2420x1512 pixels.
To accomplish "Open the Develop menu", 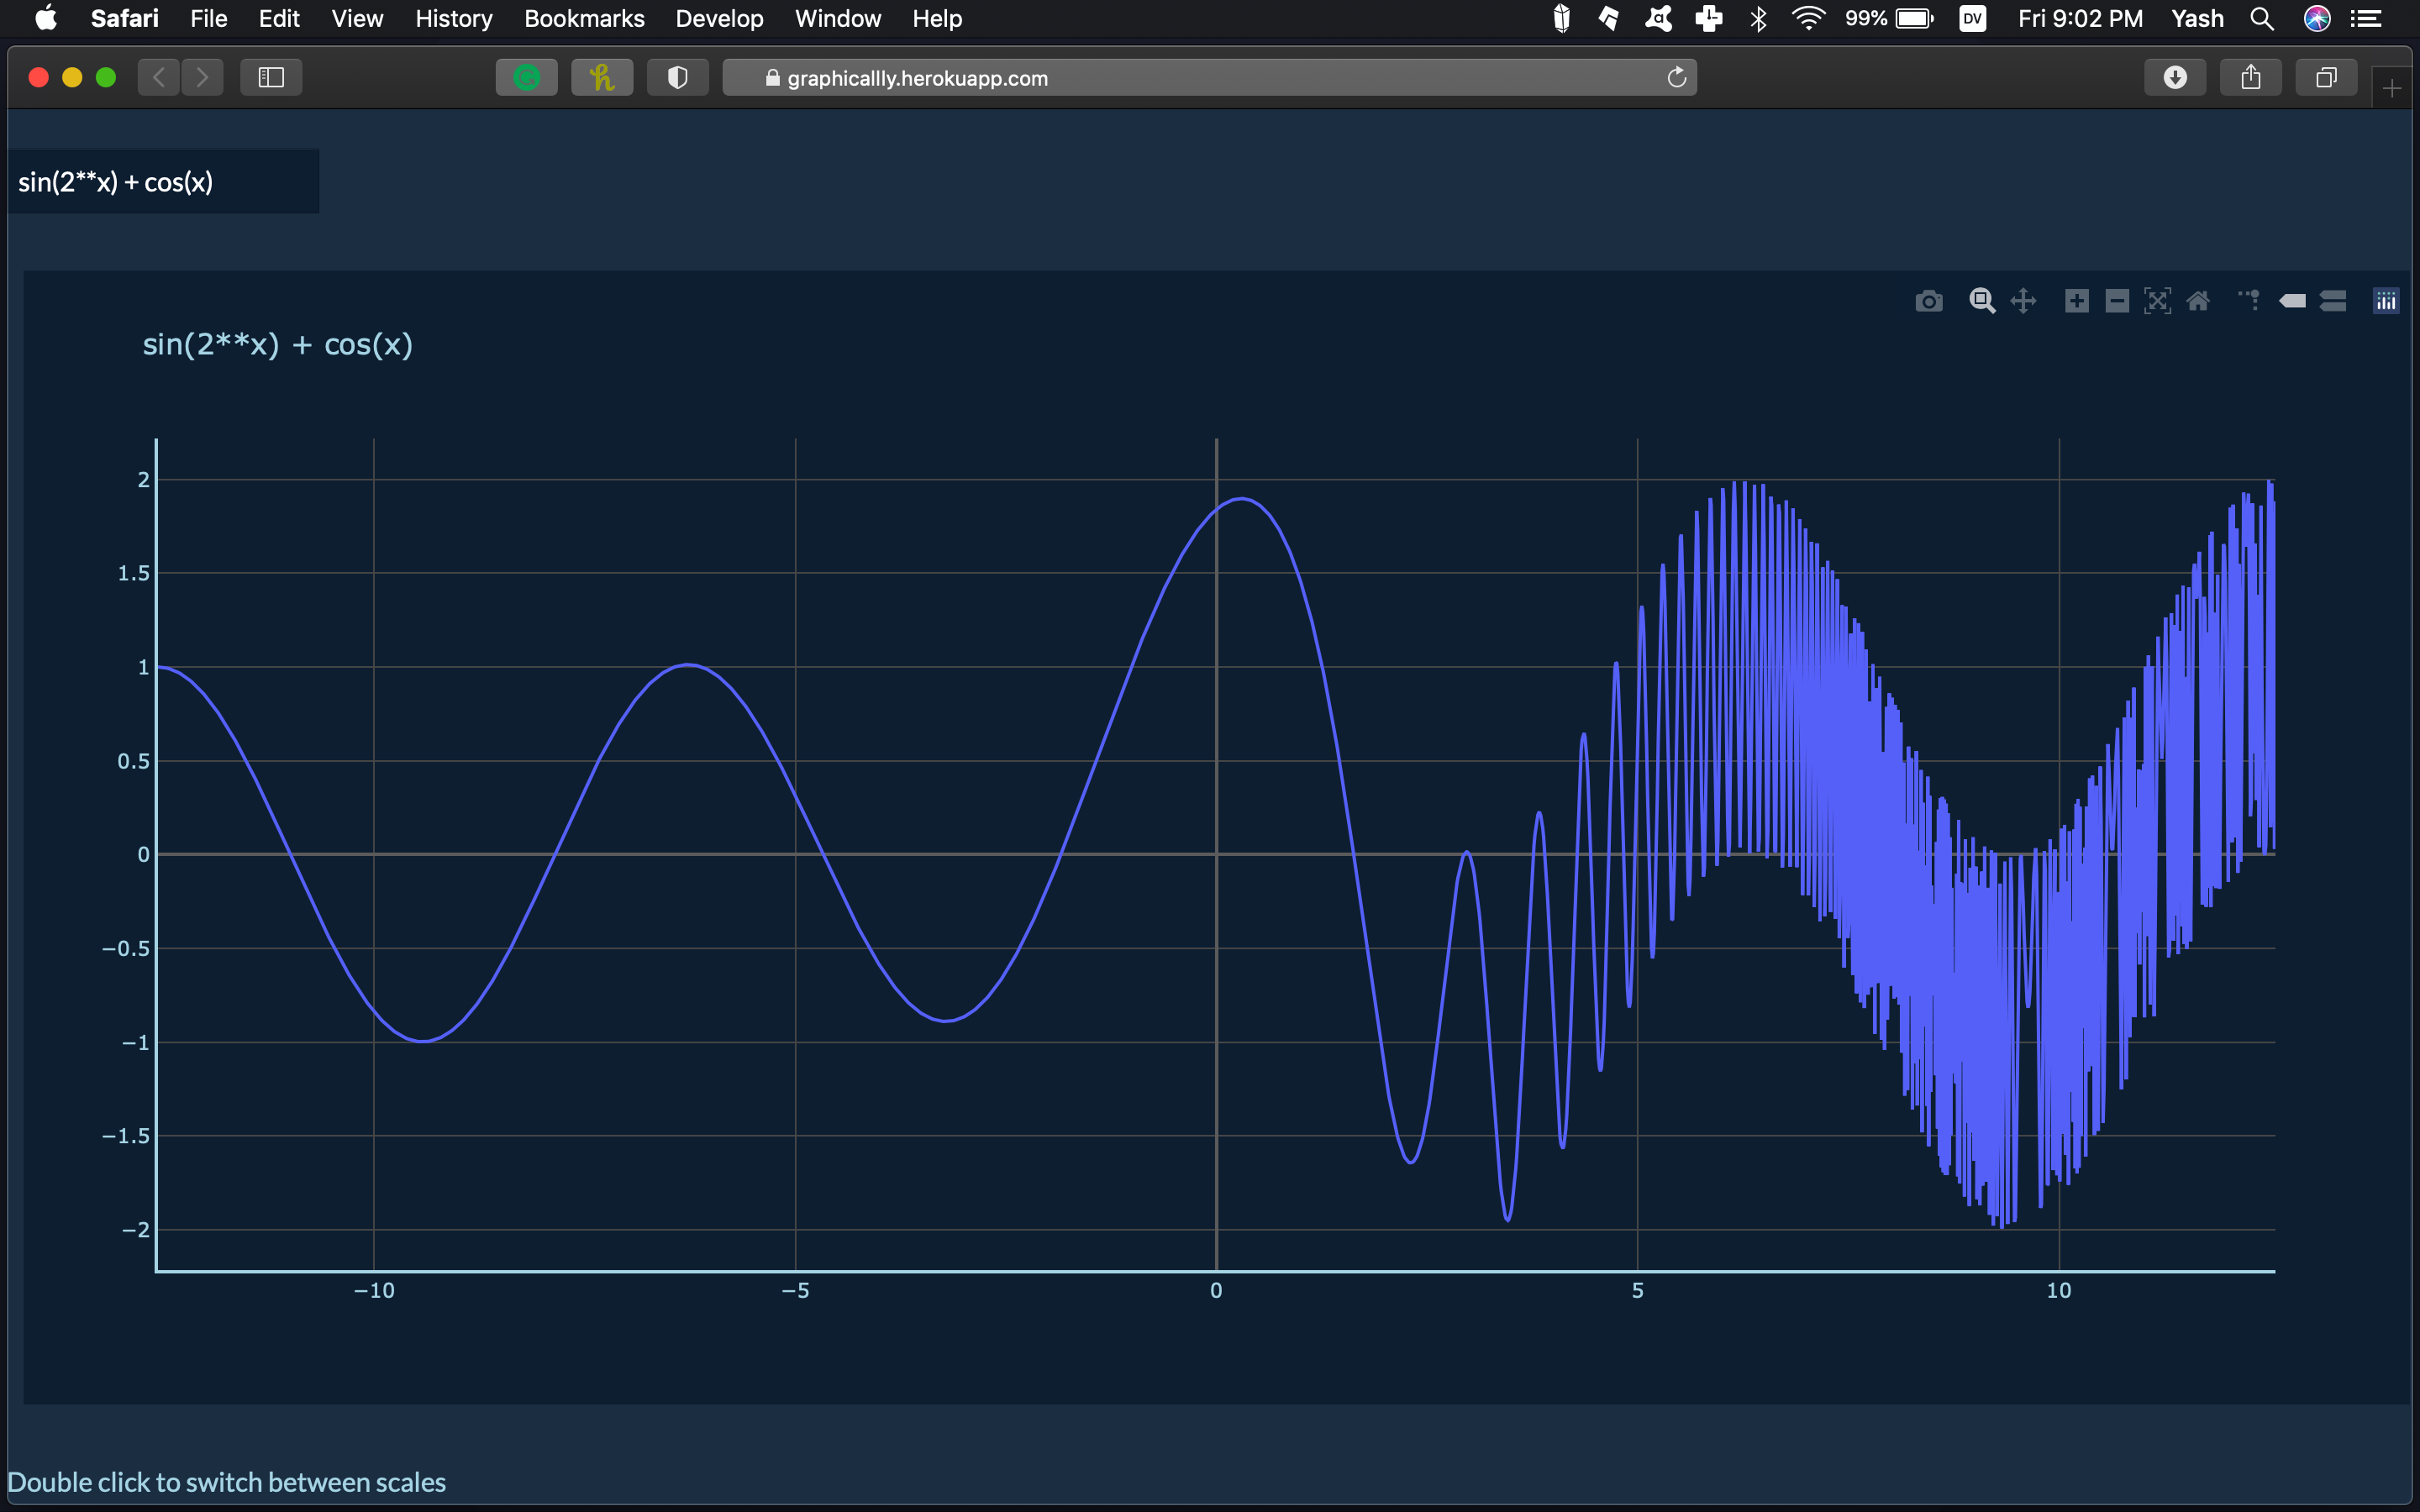I will click(x=719, y=18).
